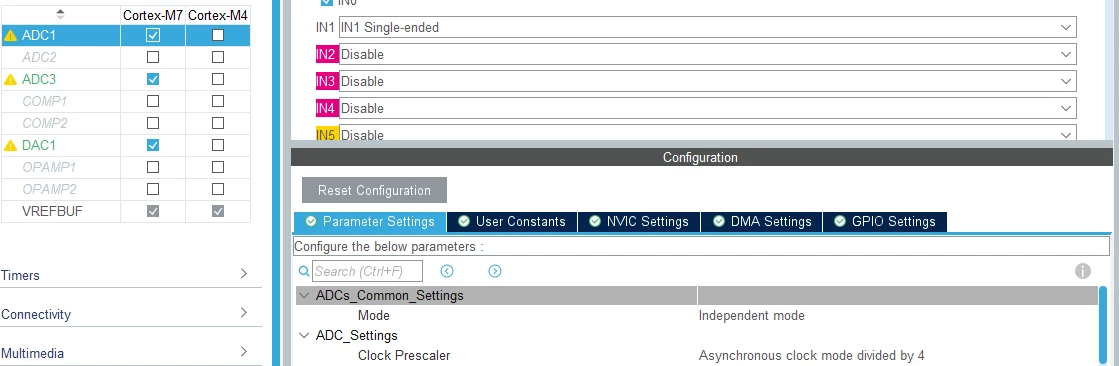This screenshot has height=366, width=1119.
Task: Click the sort arrows in list header
Action: pyautogui.click(x=60, y=14)
